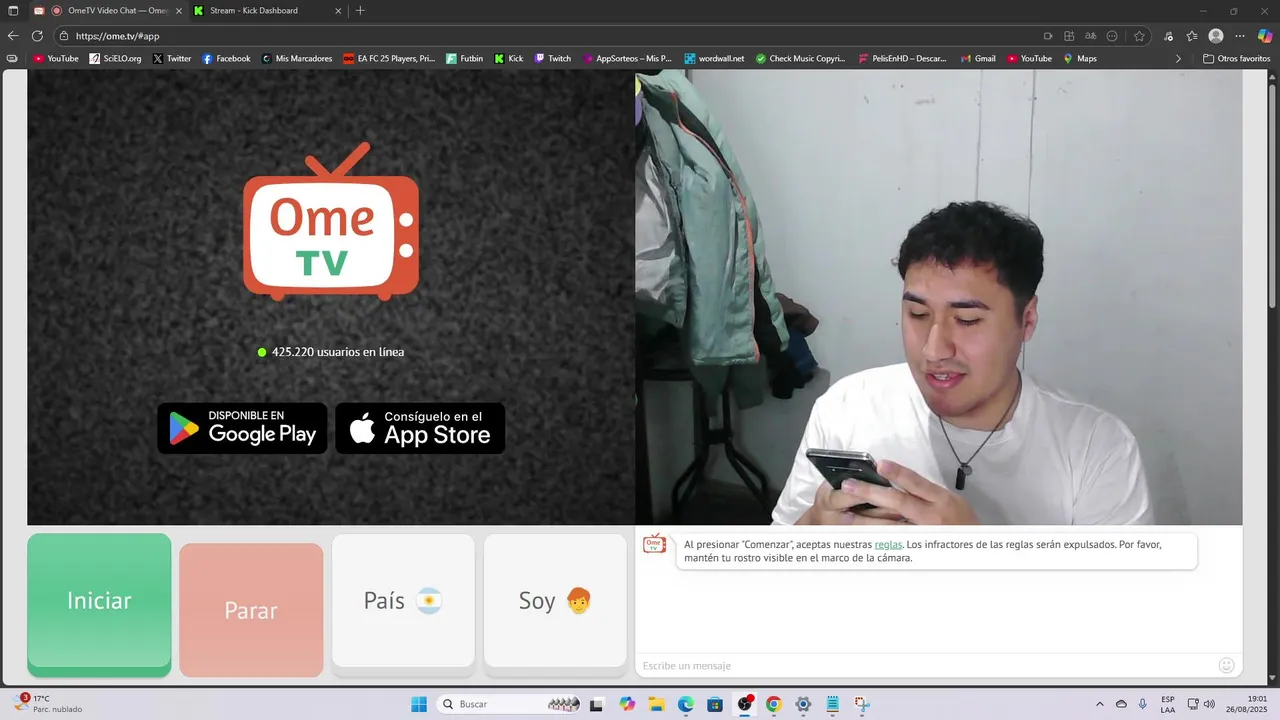The height and width of the screenshot is (720, 1280).
Task: Open the Soy gender selector
Action: [x=555, y=600]
